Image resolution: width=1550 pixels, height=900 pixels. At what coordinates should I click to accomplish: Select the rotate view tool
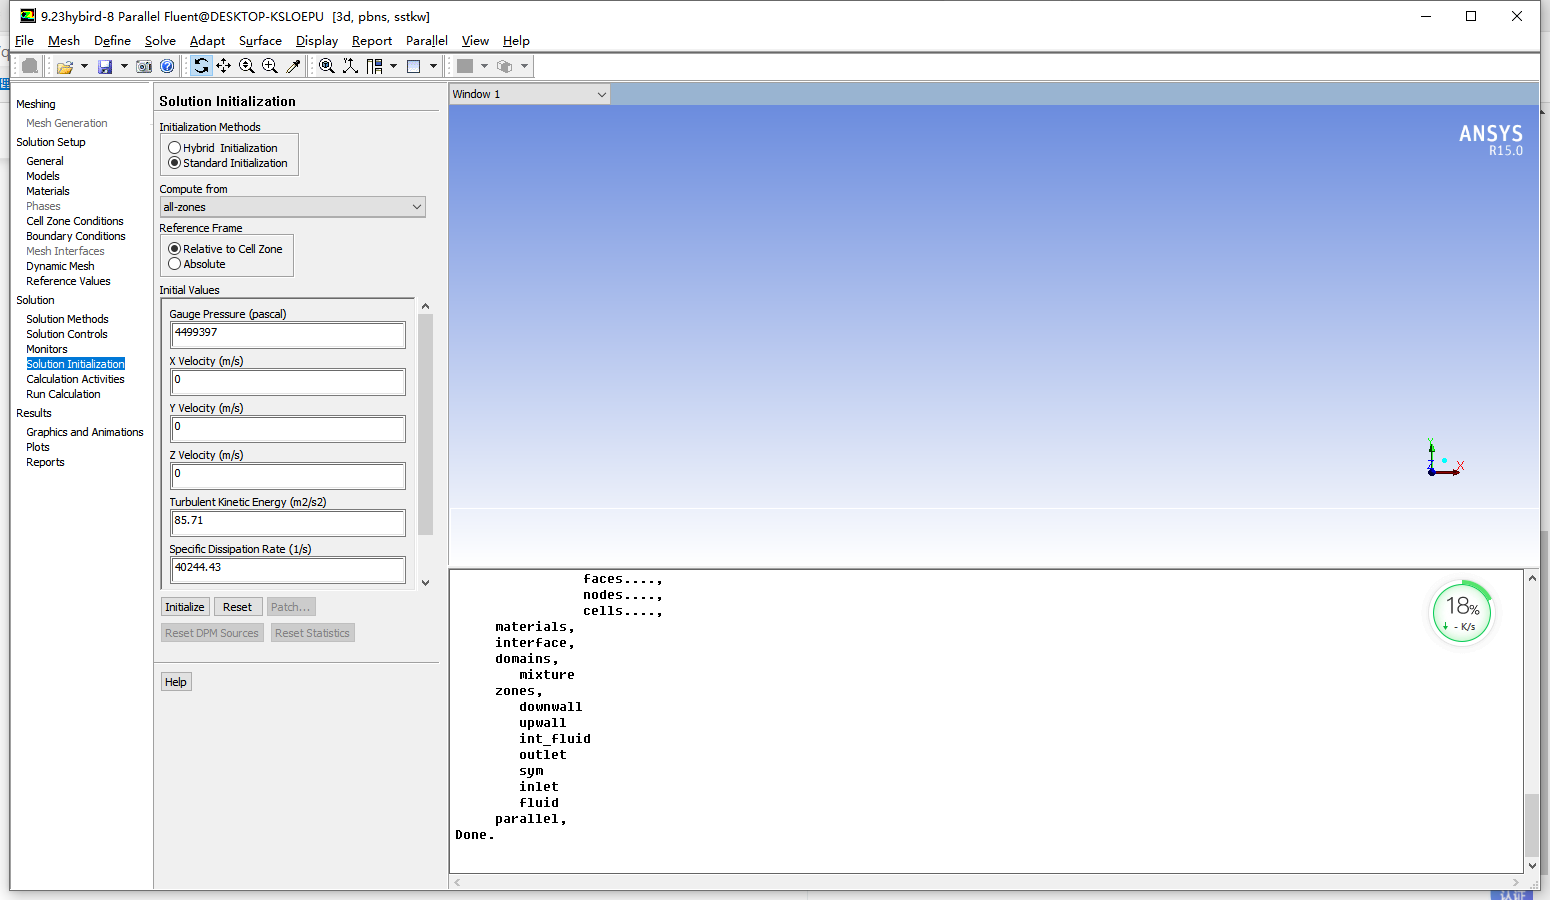(x=201, y=66)
